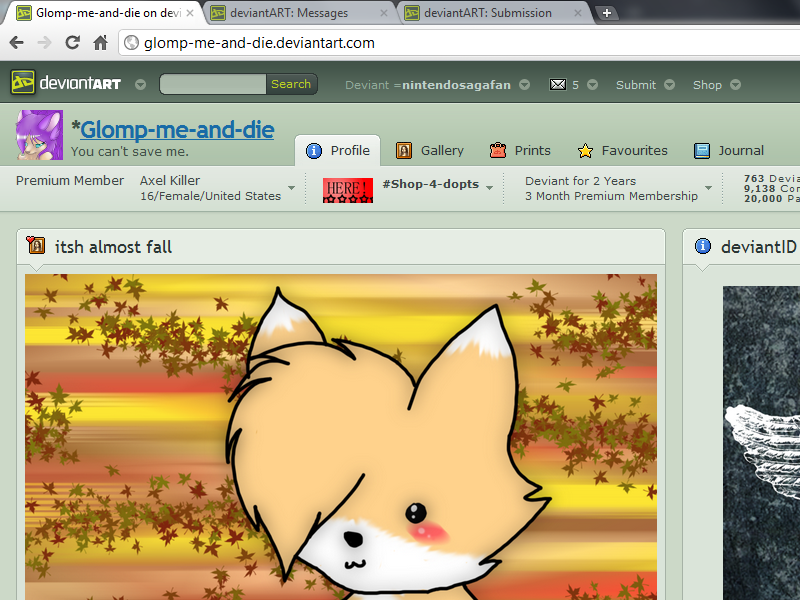Expand the nintendosagafan user menu arrow

click(524, 85)
